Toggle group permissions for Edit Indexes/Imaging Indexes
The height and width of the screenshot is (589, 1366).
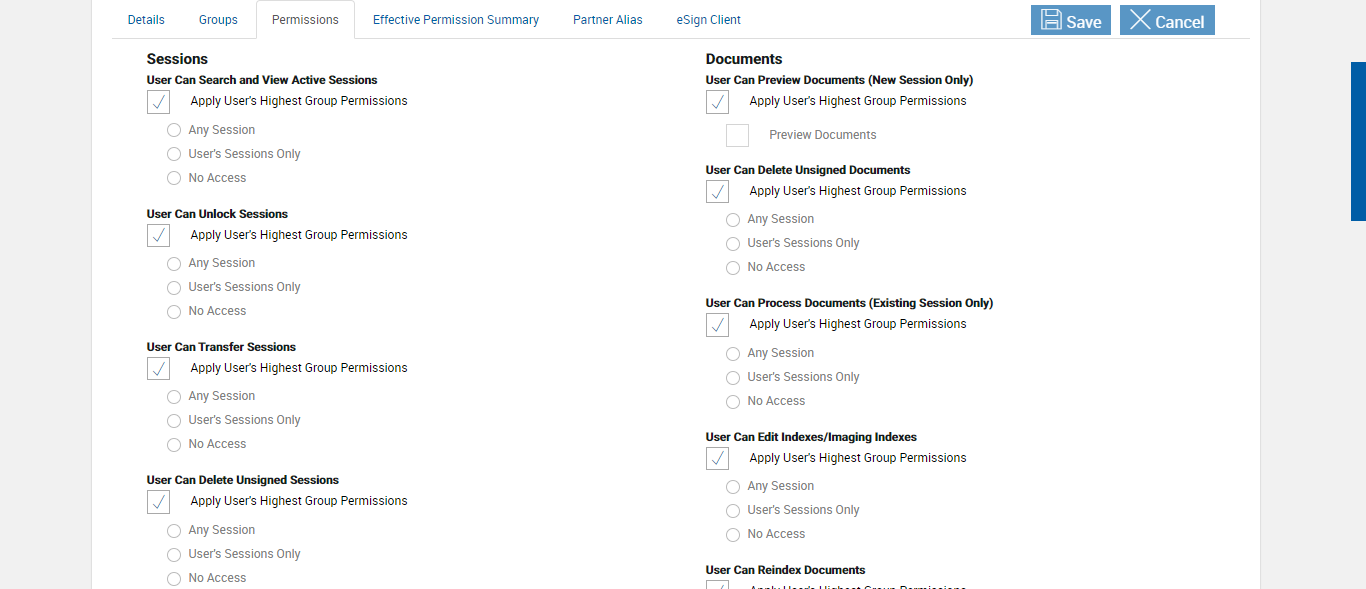pos(718,458)
